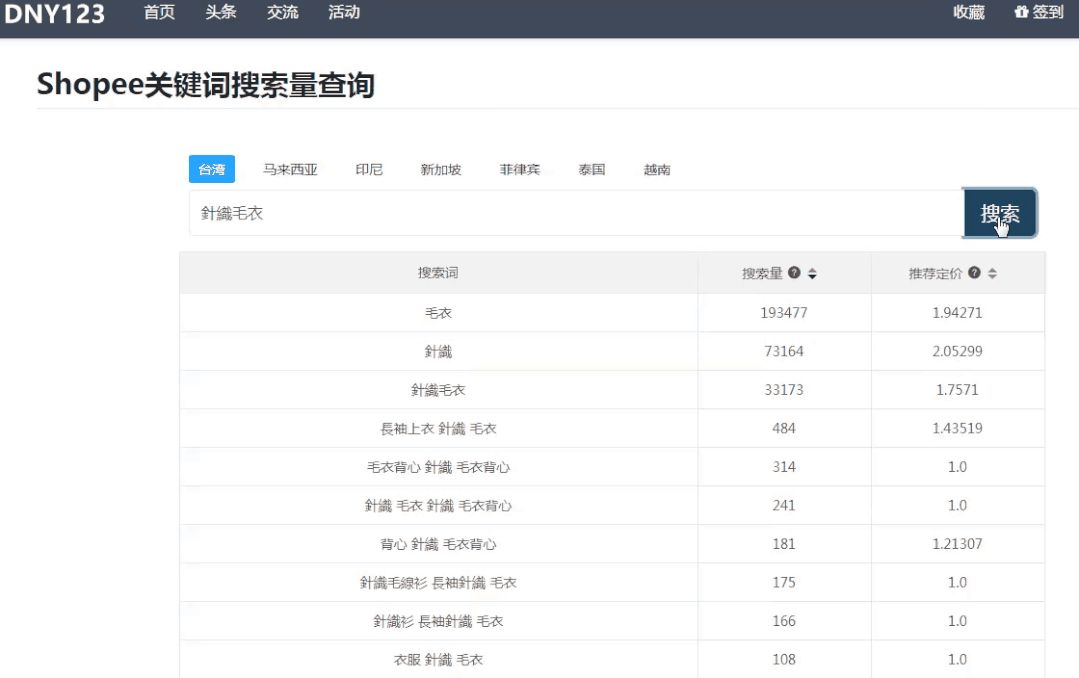Click recommended price 1.21307
The height and width of the screenshot is (678, 1079).
[x=957, y=544]
